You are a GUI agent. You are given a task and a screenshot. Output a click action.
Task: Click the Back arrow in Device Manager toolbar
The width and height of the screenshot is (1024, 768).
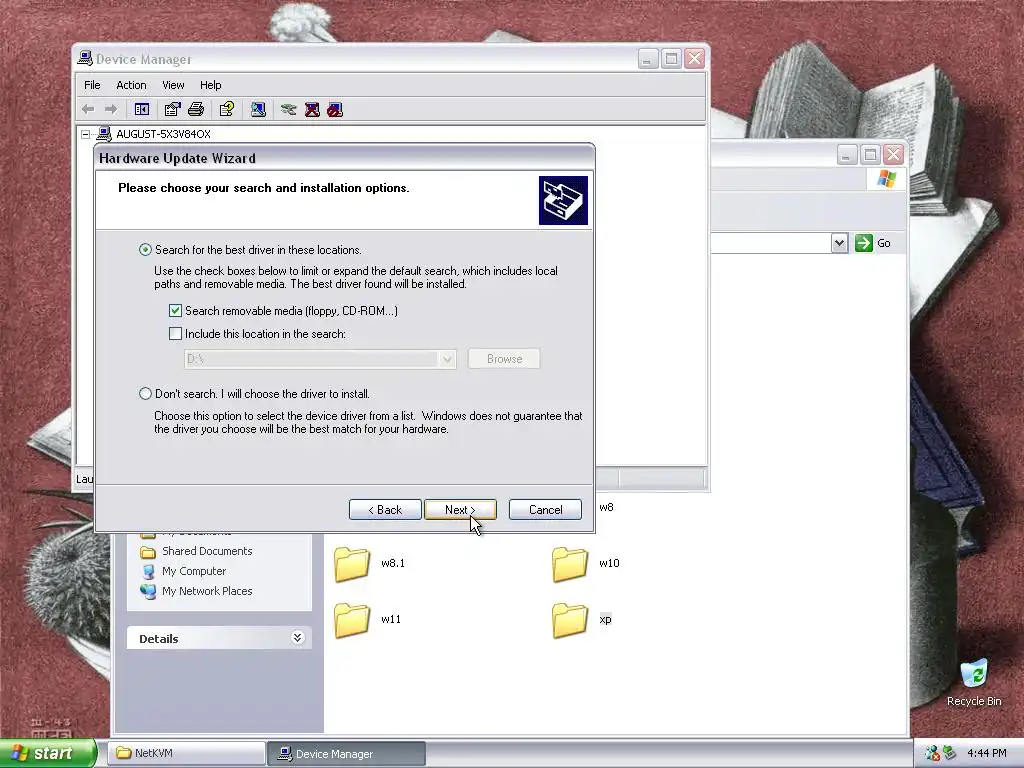coord(88,109)
